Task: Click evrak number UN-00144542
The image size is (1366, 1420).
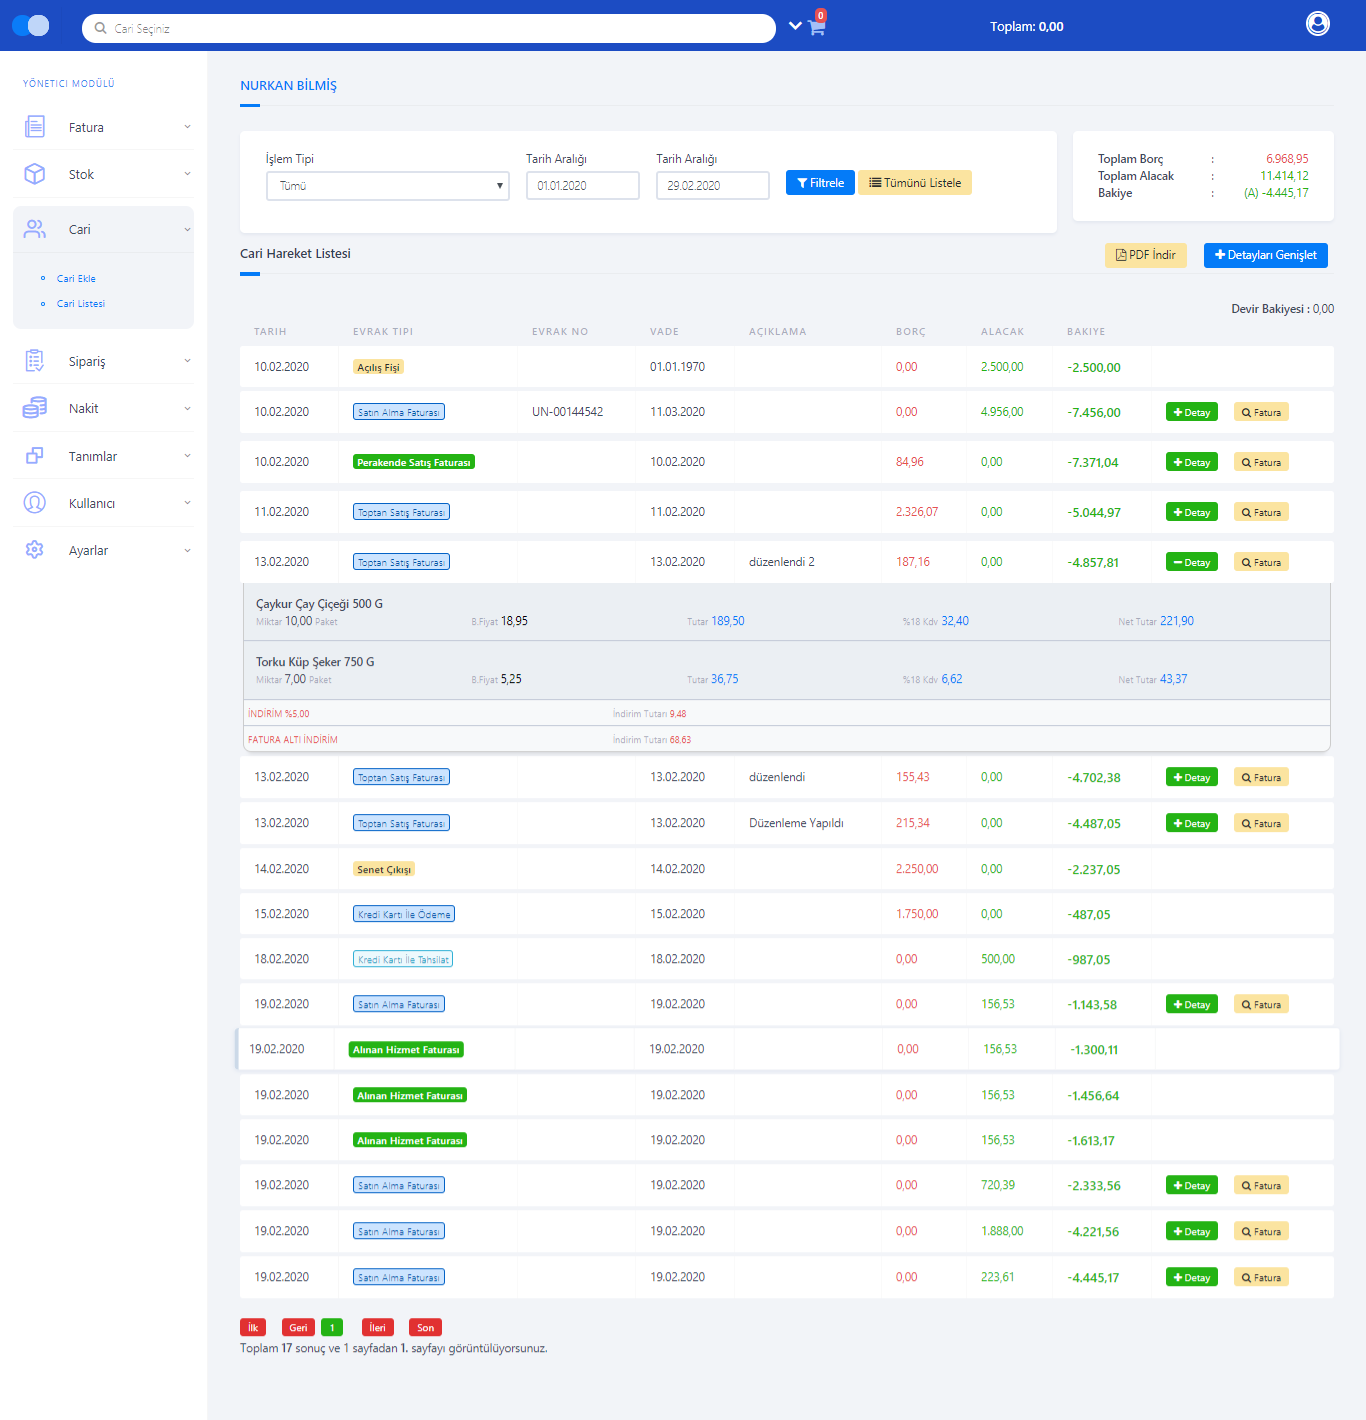Action: [x=567, y=412]
